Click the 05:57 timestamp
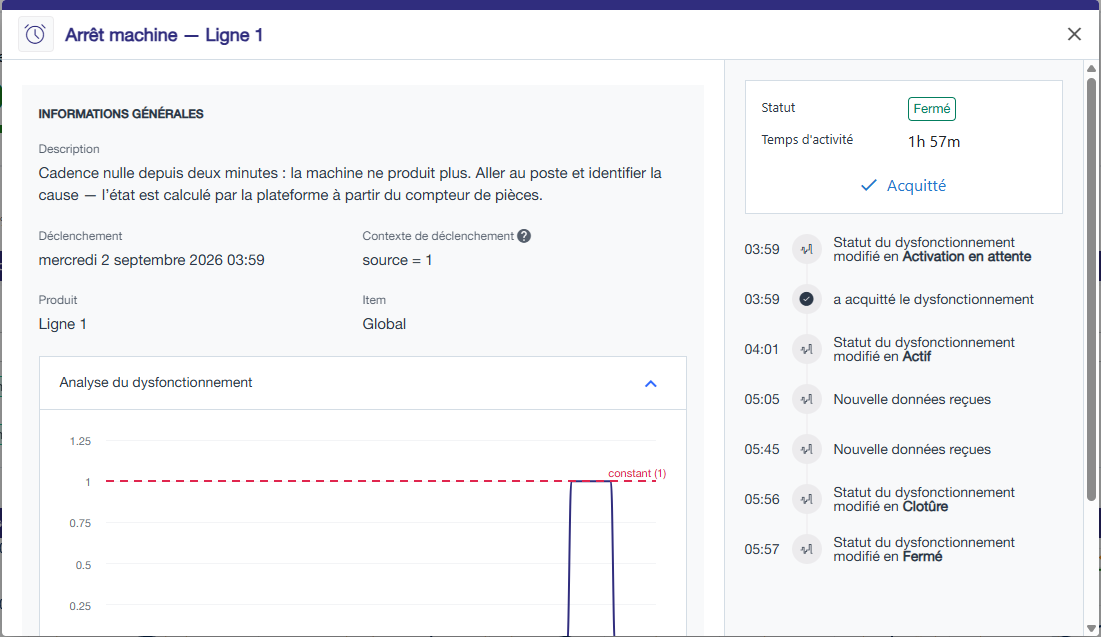Screen dimensions: 1101x637 pyautogui.click(x=762, y=549)
